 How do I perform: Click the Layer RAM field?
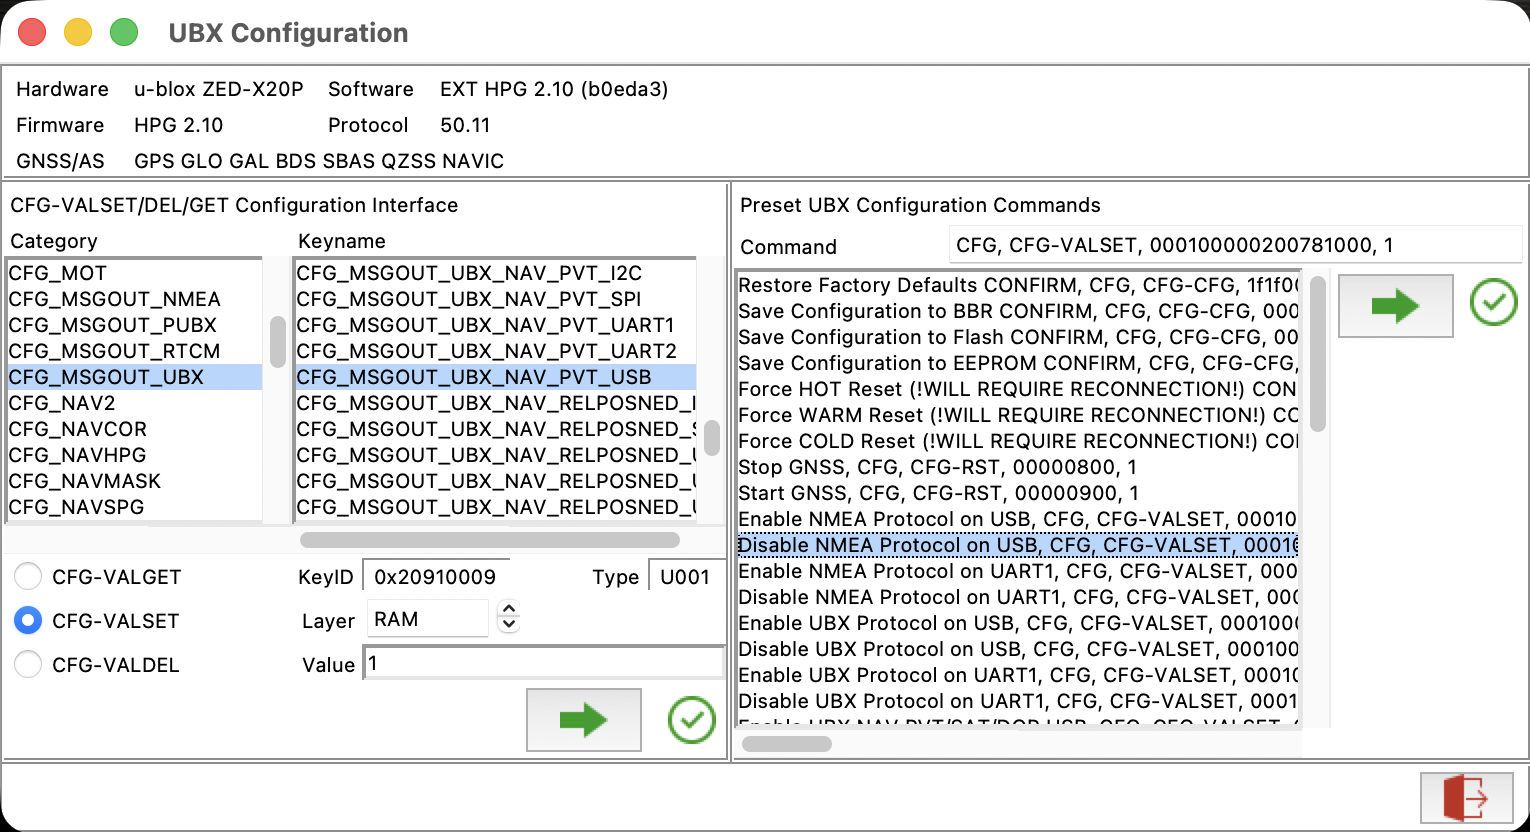[x=428, y=619]
